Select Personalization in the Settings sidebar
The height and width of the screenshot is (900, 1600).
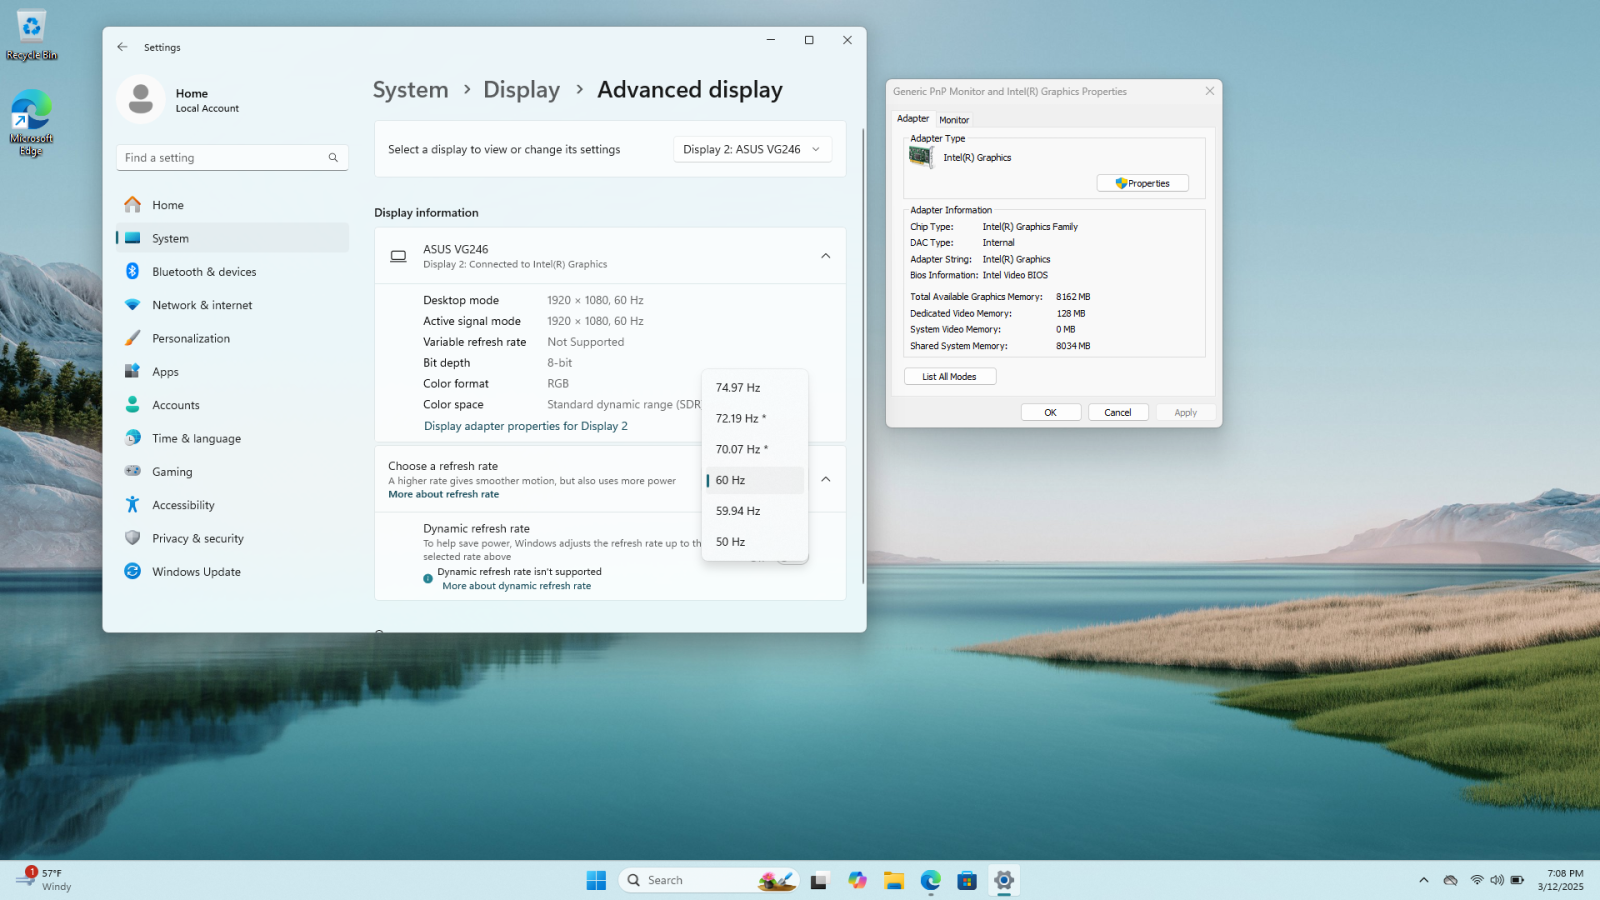click(x=191, y=339)
